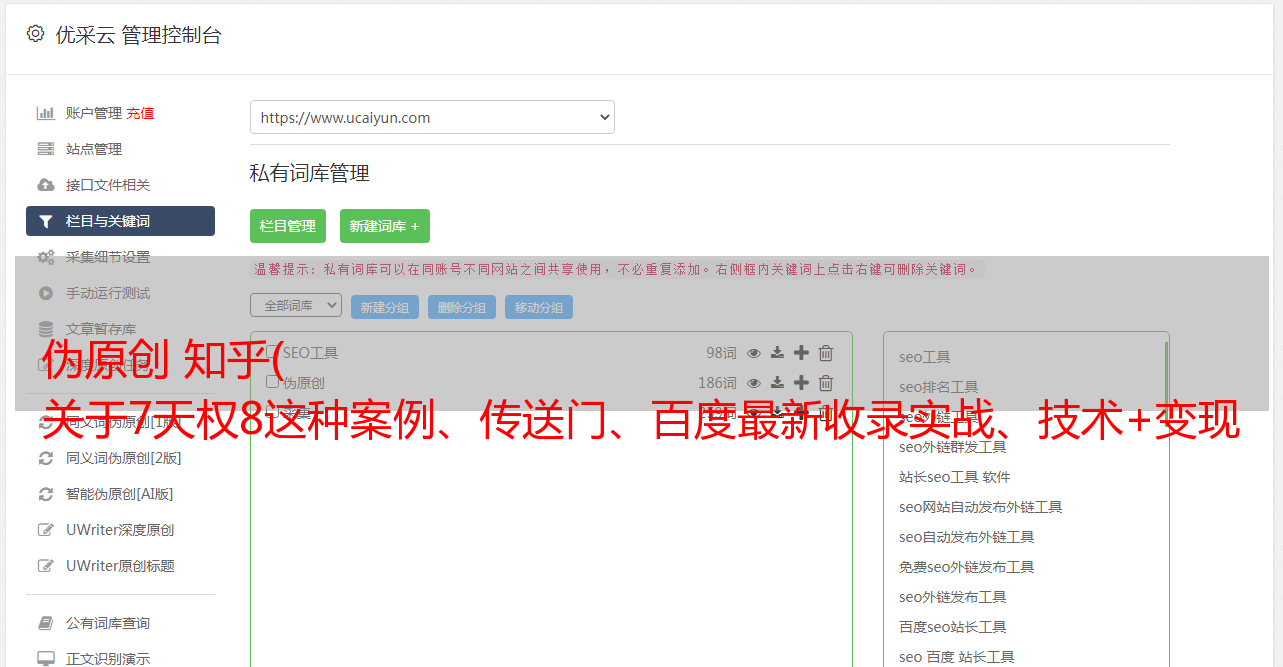Click the edit icon beside UWriter深度原创
The image size is (1283, 667).
(x=45, y=530)
